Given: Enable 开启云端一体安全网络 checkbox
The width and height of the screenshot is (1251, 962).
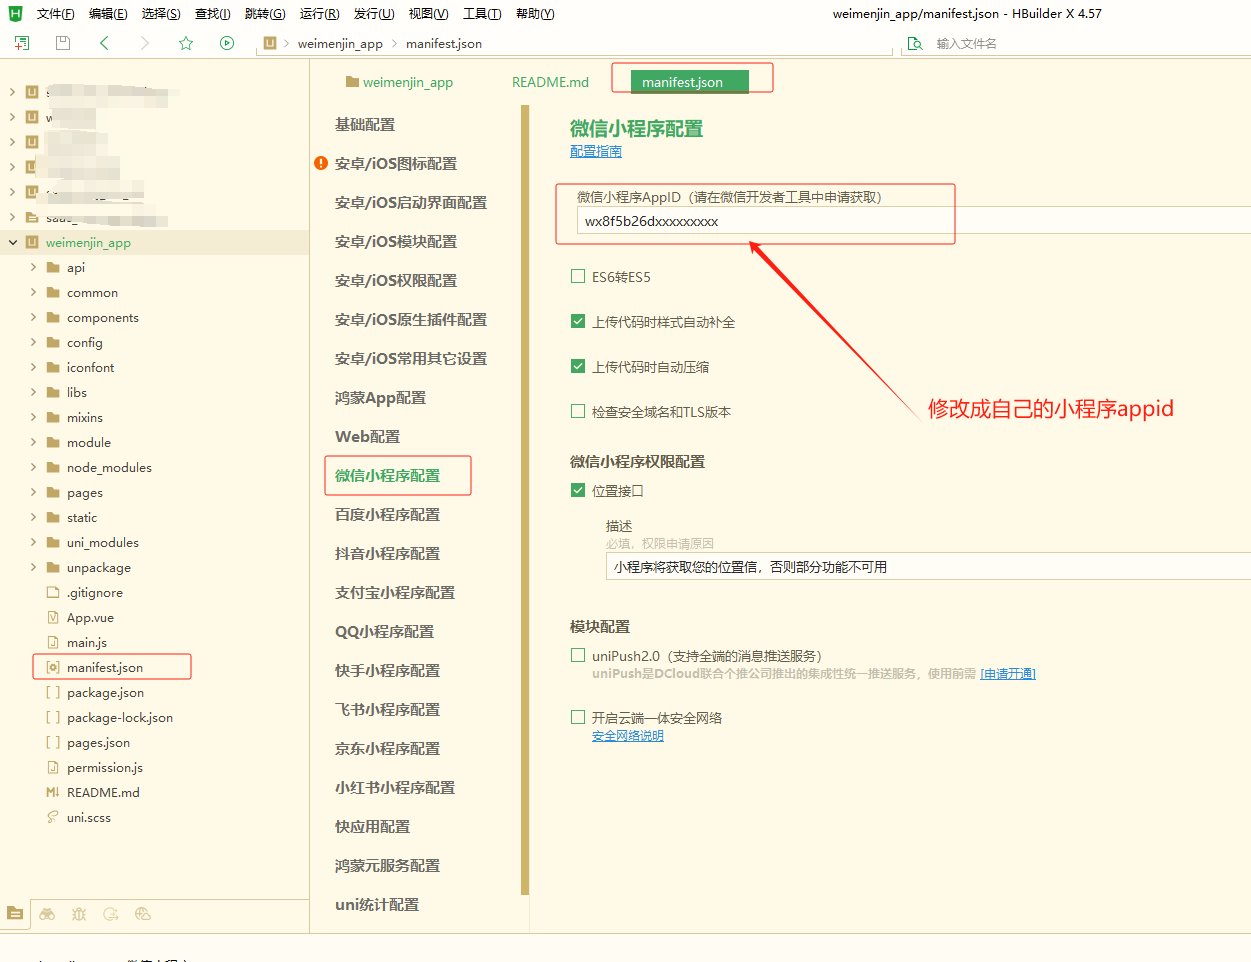Looking at the screenshot, I should pos(578,717).
